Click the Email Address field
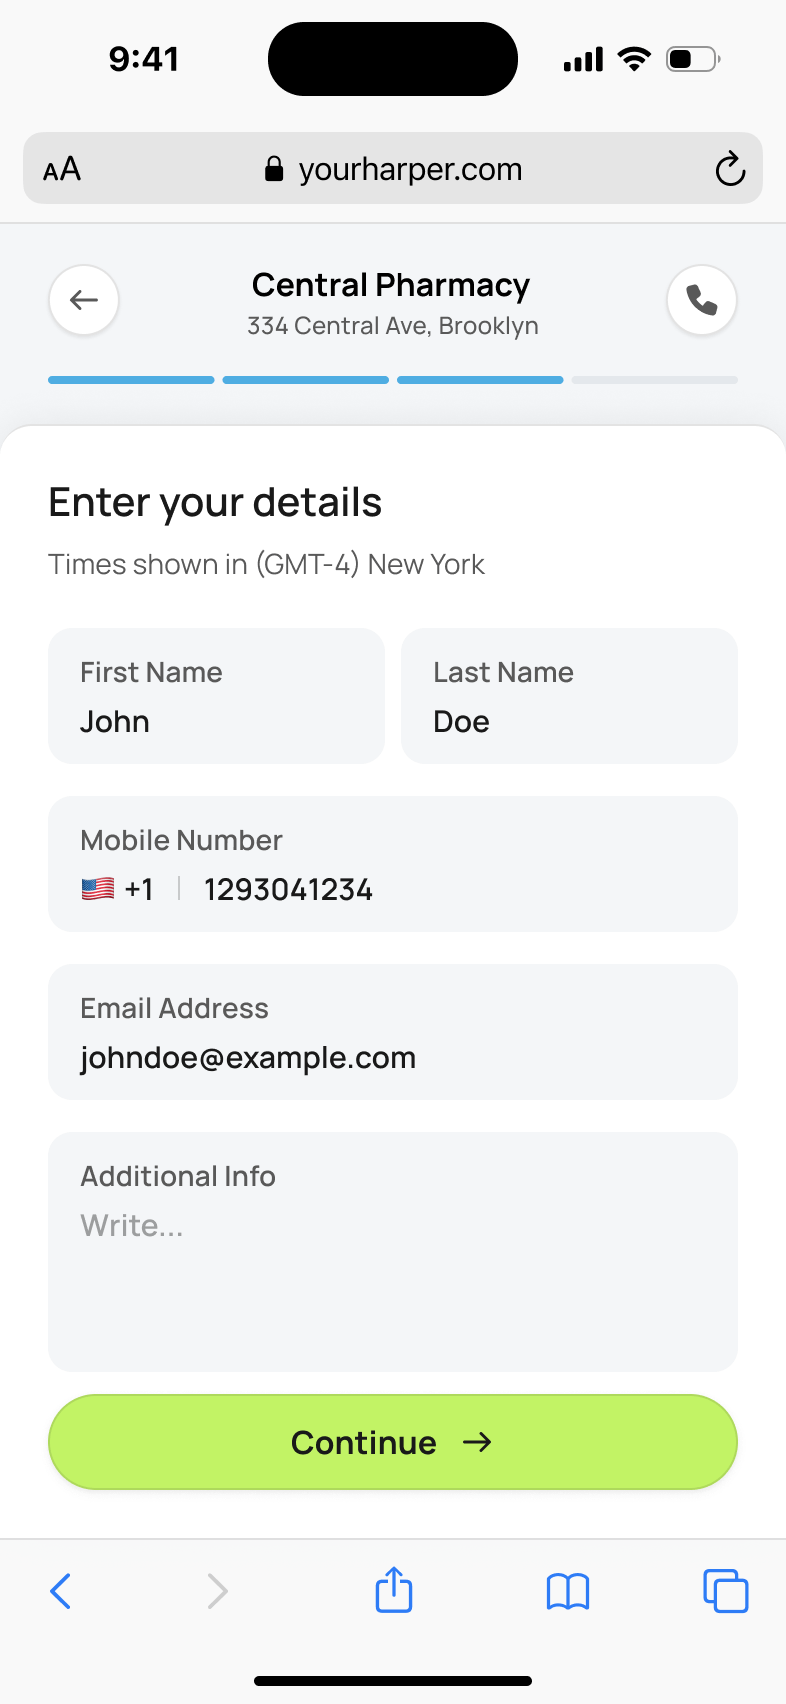 tap(393, 1033)
